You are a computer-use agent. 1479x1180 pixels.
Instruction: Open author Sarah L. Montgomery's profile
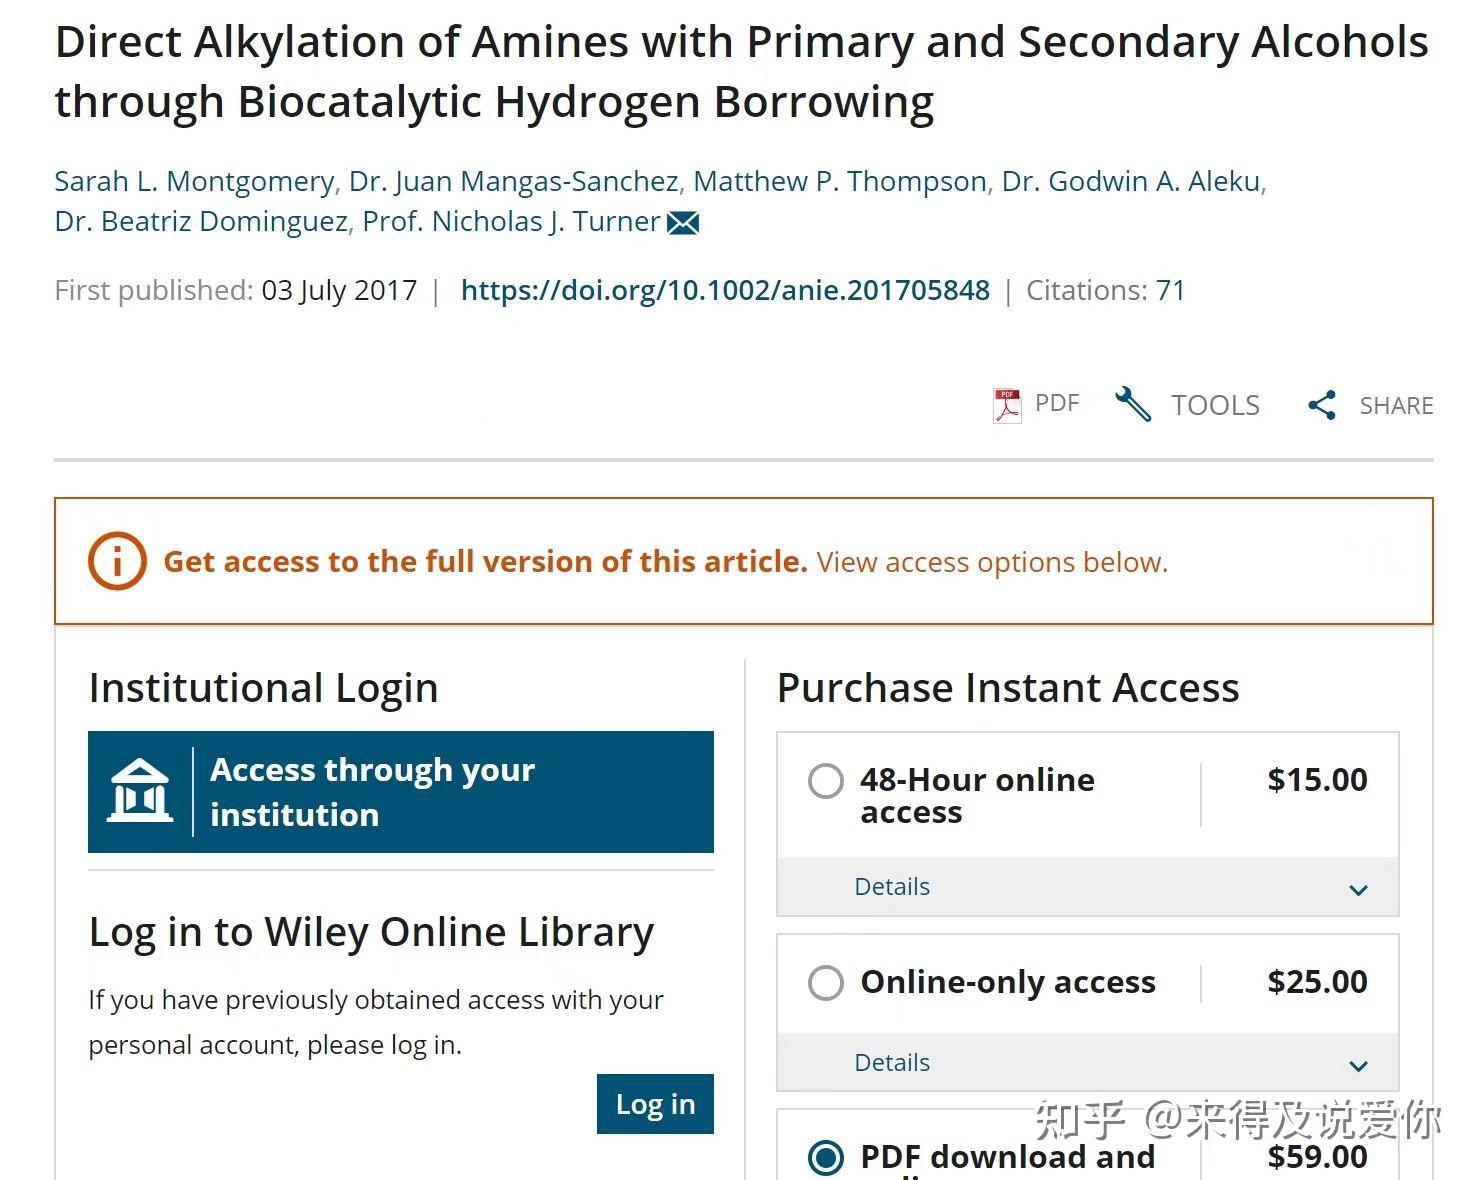tap(194, 181)
